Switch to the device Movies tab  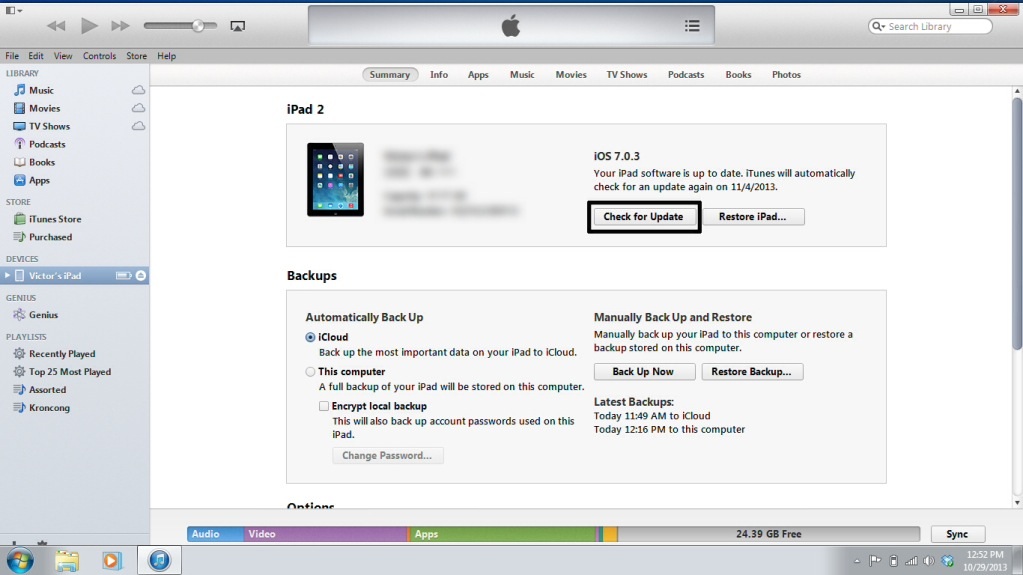click(x=571, y=74)
